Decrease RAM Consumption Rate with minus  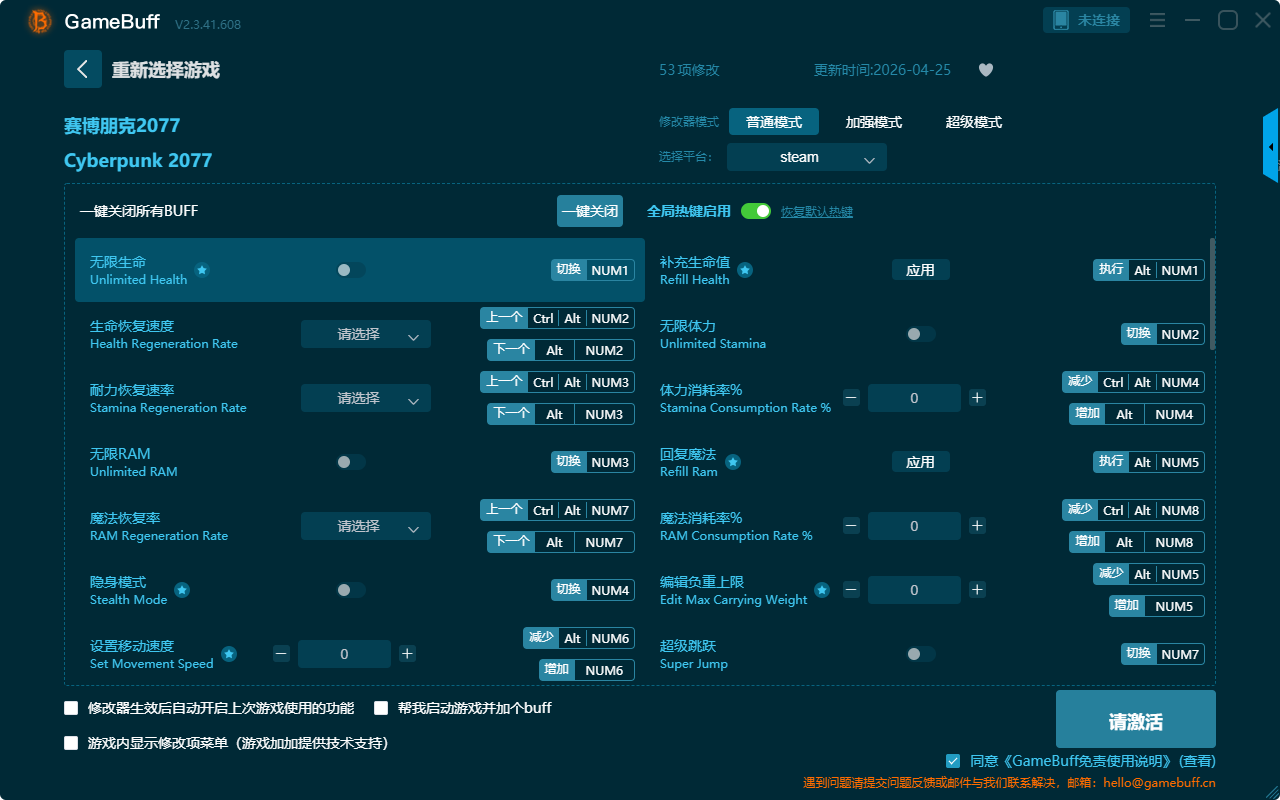(x=851, y=526)
